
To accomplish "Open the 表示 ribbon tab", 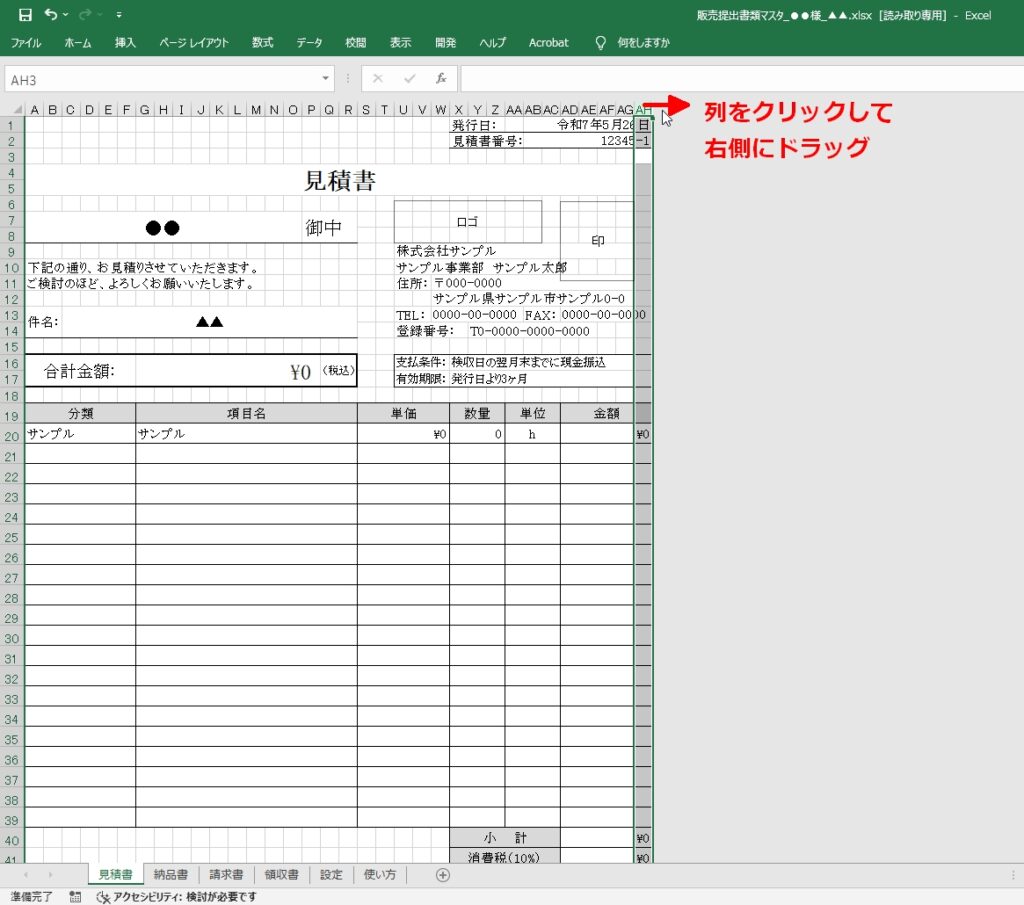I will tap(400, 42).
